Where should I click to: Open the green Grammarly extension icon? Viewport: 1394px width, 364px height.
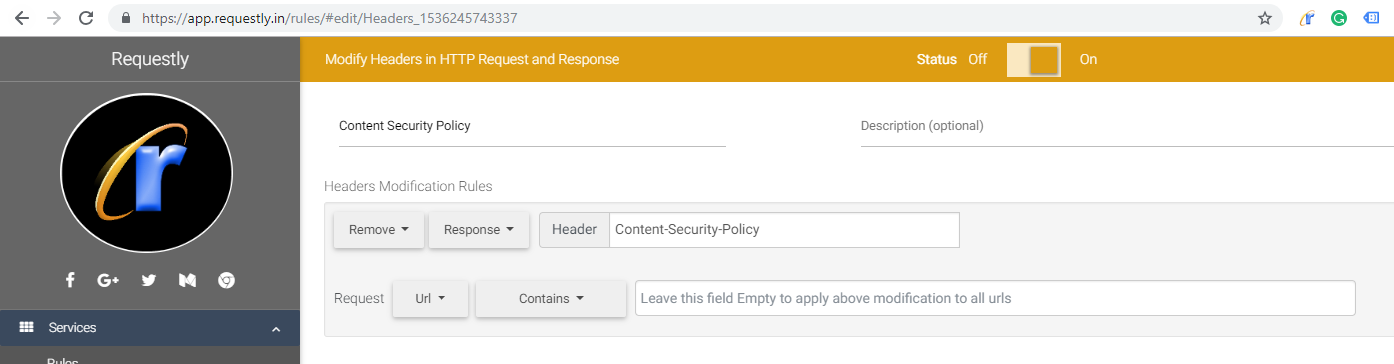click(x=1339, y=18)
